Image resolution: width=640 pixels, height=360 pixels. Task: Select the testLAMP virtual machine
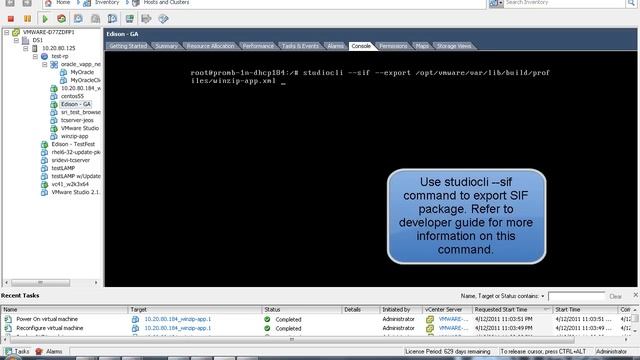[x=63, y=168]
